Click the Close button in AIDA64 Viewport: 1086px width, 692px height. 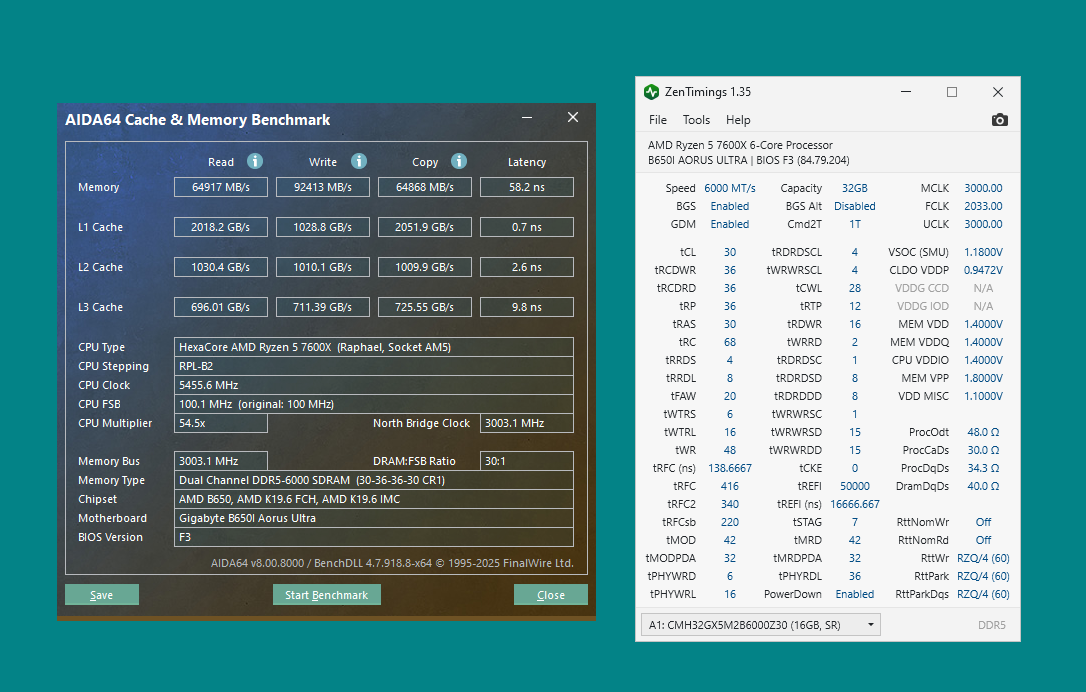[550, 595]
